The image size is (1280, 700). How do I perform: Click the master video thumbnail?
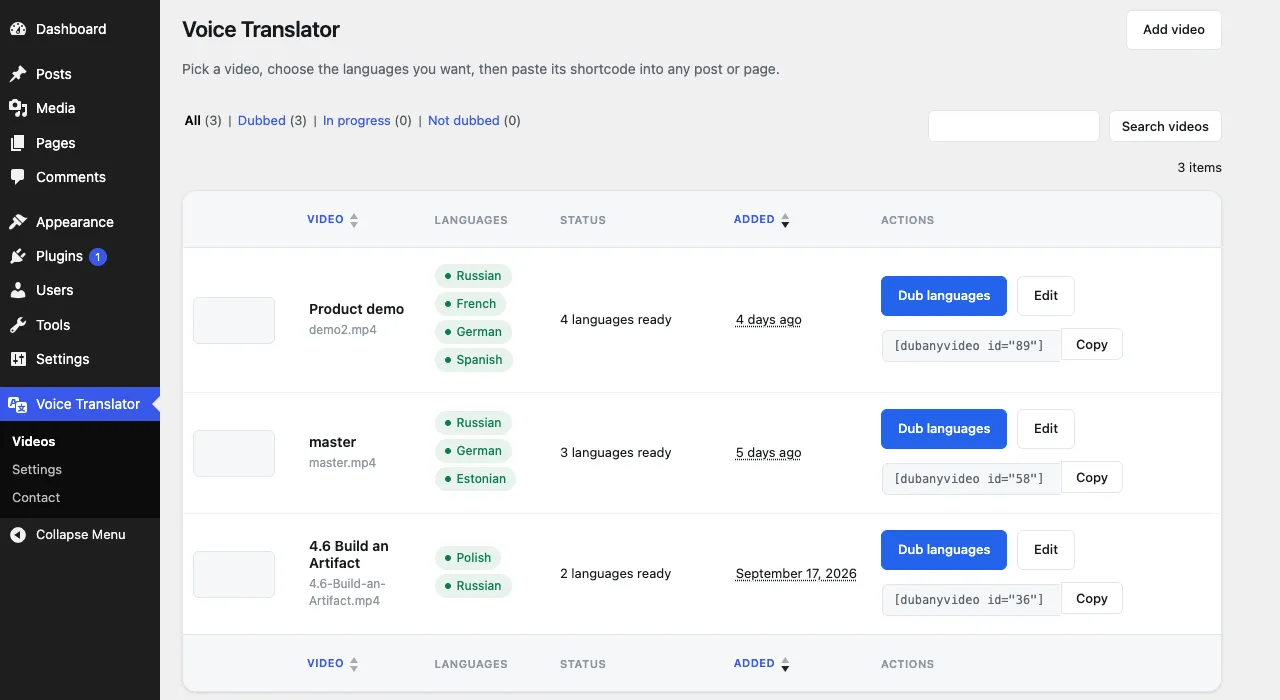pyautogui.click(x=234, y=453)
